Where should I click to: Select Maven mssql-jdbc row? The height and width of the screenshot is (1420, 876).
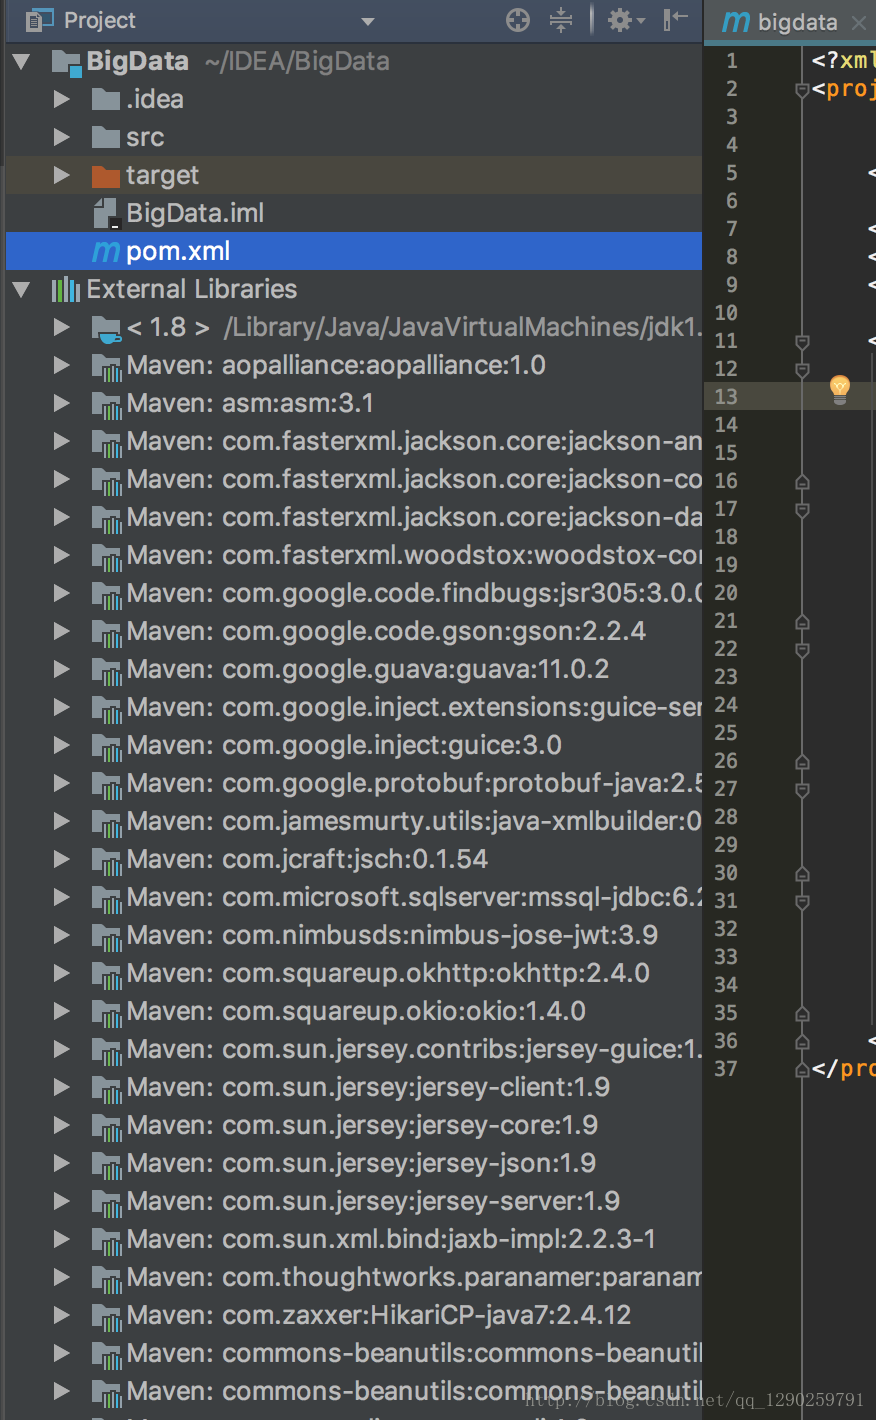pyautogui.click(x=354, y=897)
